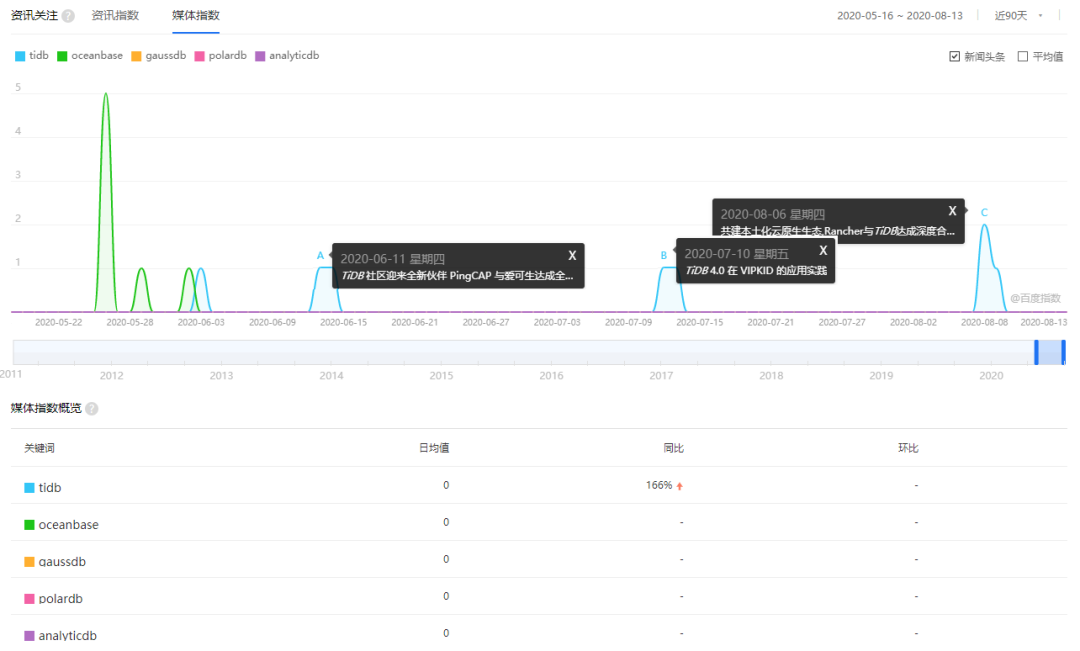Click help icon beside 媒体指数概览
This screenshot has height=651, width=1080.
(92, 409)
